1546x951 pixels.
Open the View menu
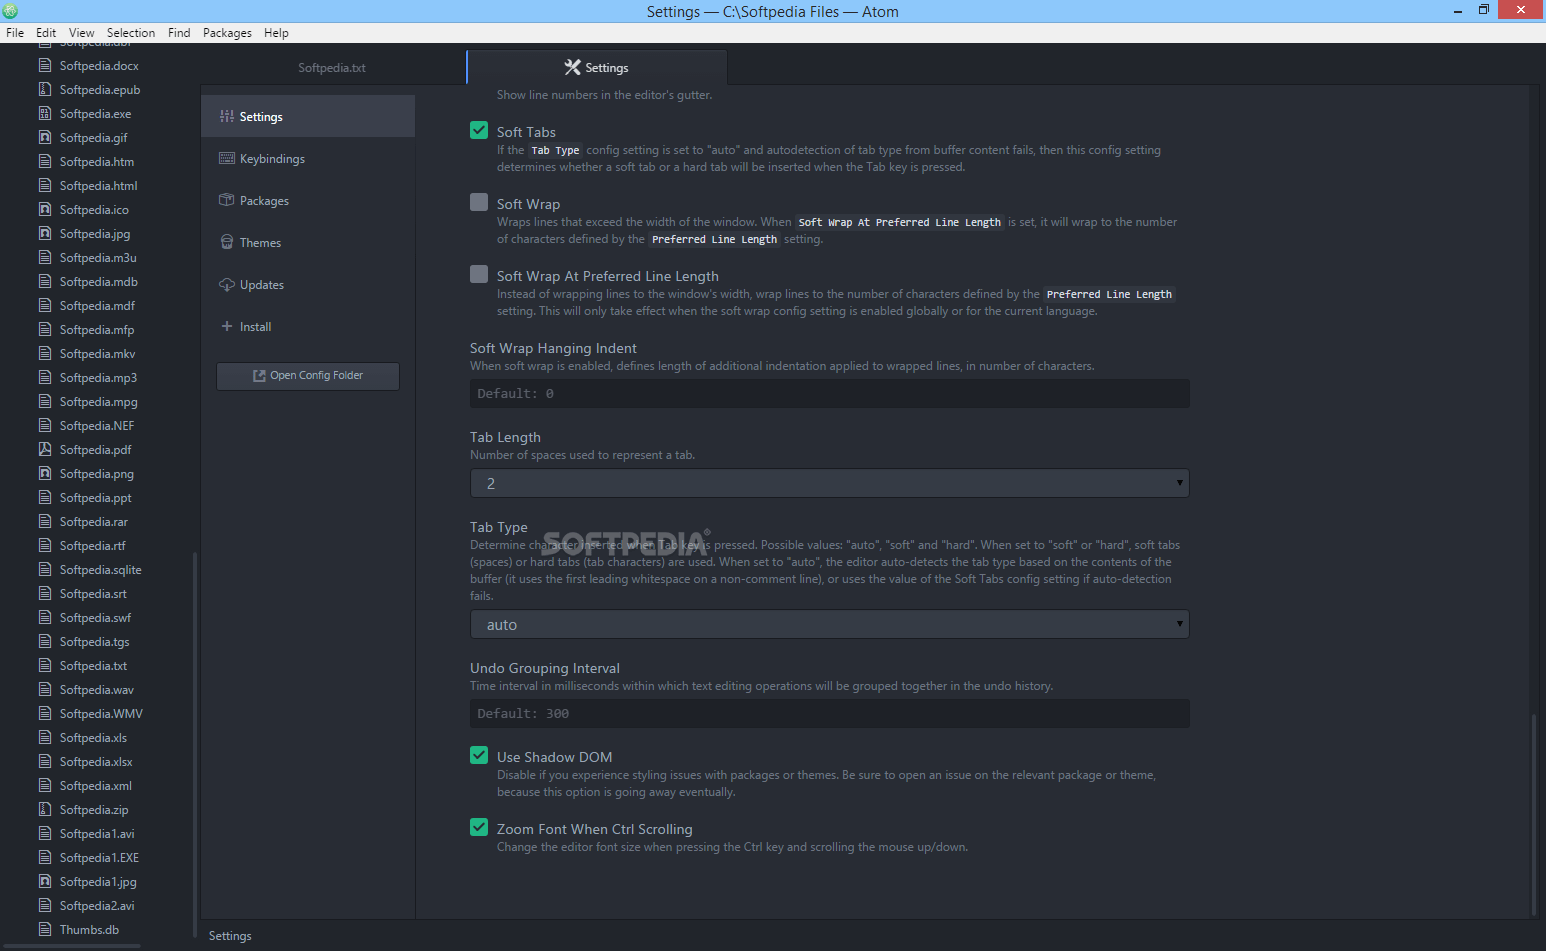(82, 33)
